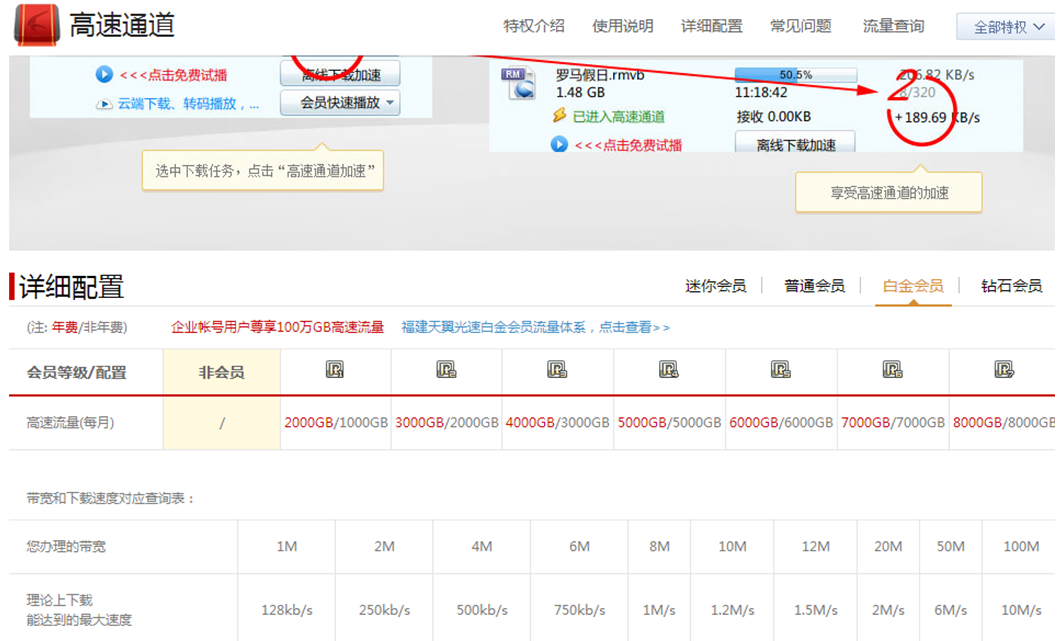Click the 8000GB/8000GB cell
Screen dimensions: 1058x641
tap(1004, 422)
